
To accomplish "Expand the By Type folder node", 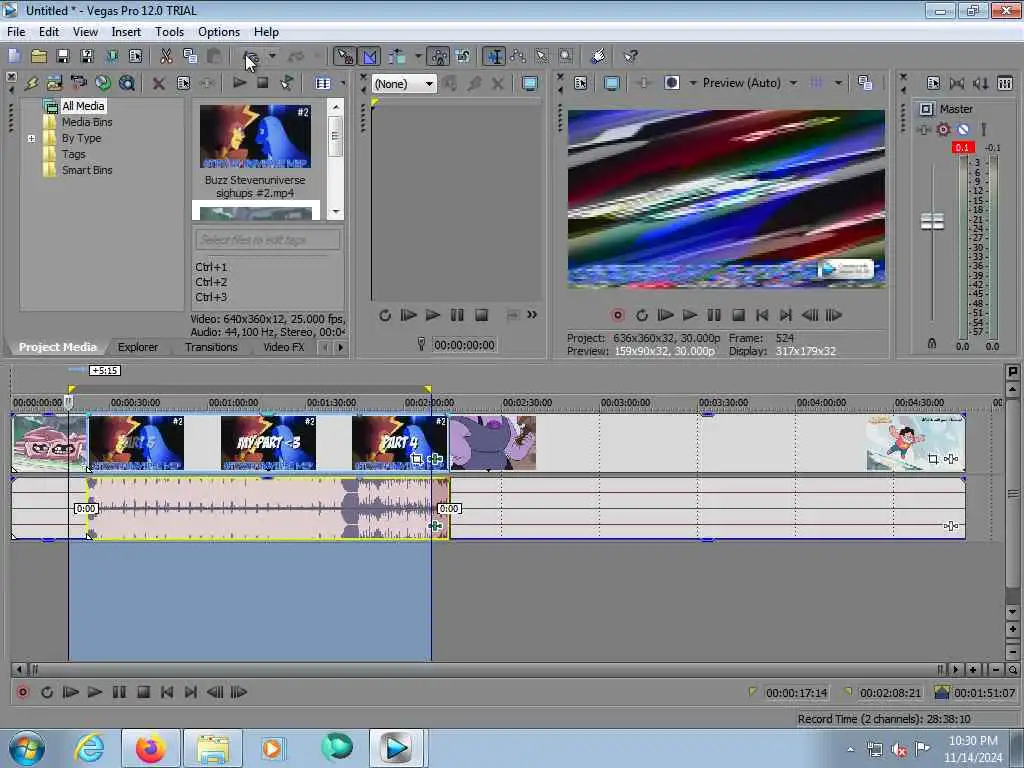I will tap(31, 138).
